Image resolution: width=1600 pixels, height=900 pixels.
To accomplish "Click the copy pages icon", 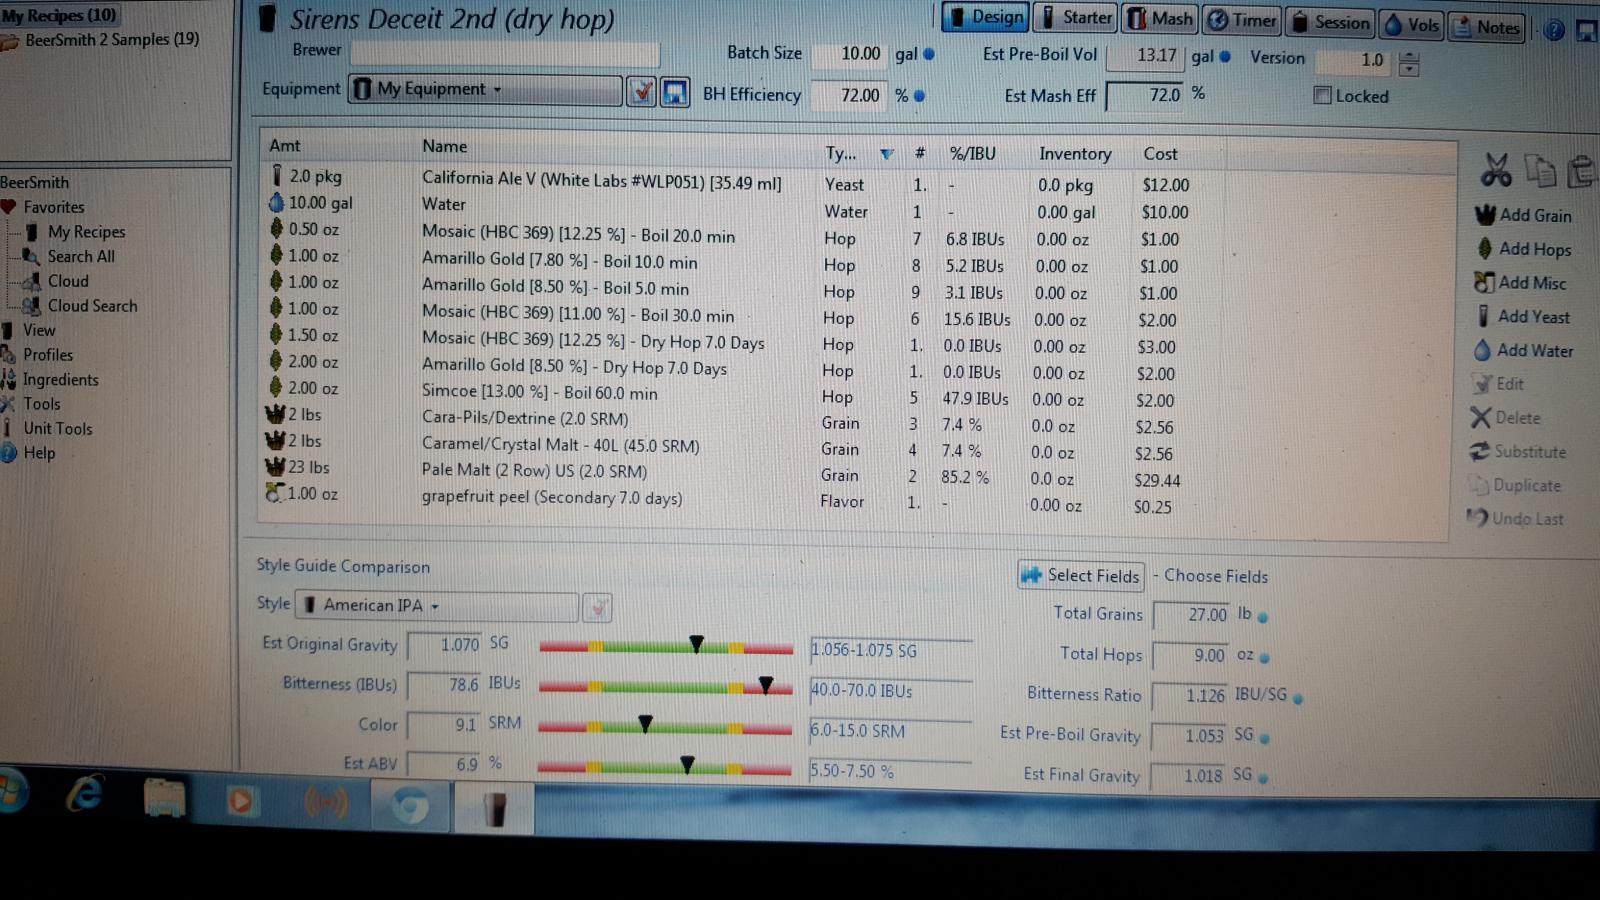I will pos(1539,171).
